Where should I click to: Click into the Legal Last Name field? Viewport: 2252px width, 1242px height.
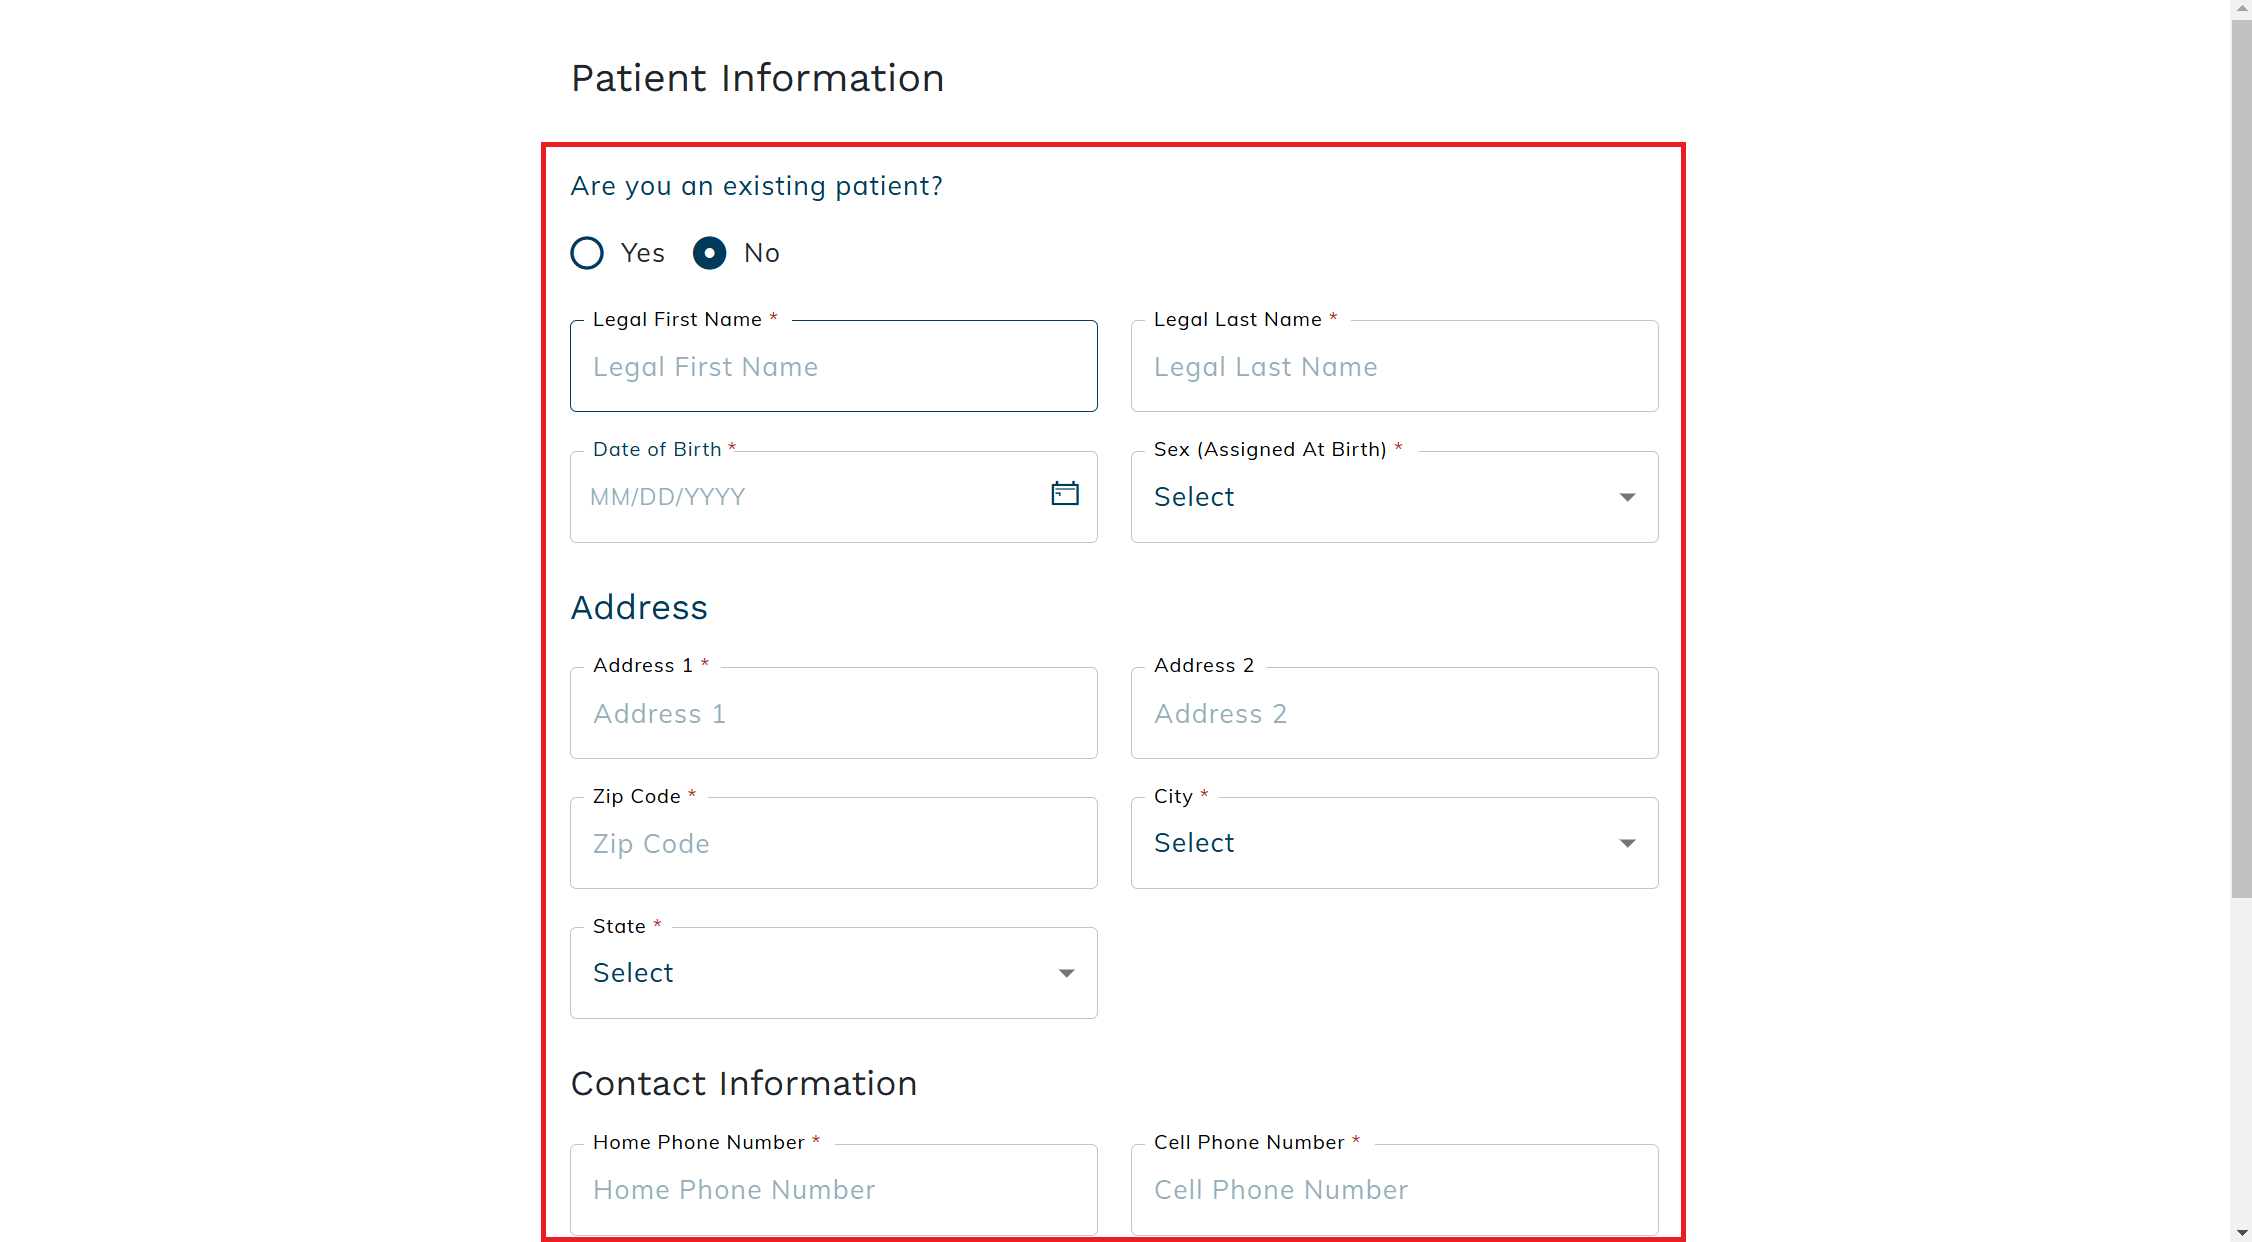(x=1394, y=366)
